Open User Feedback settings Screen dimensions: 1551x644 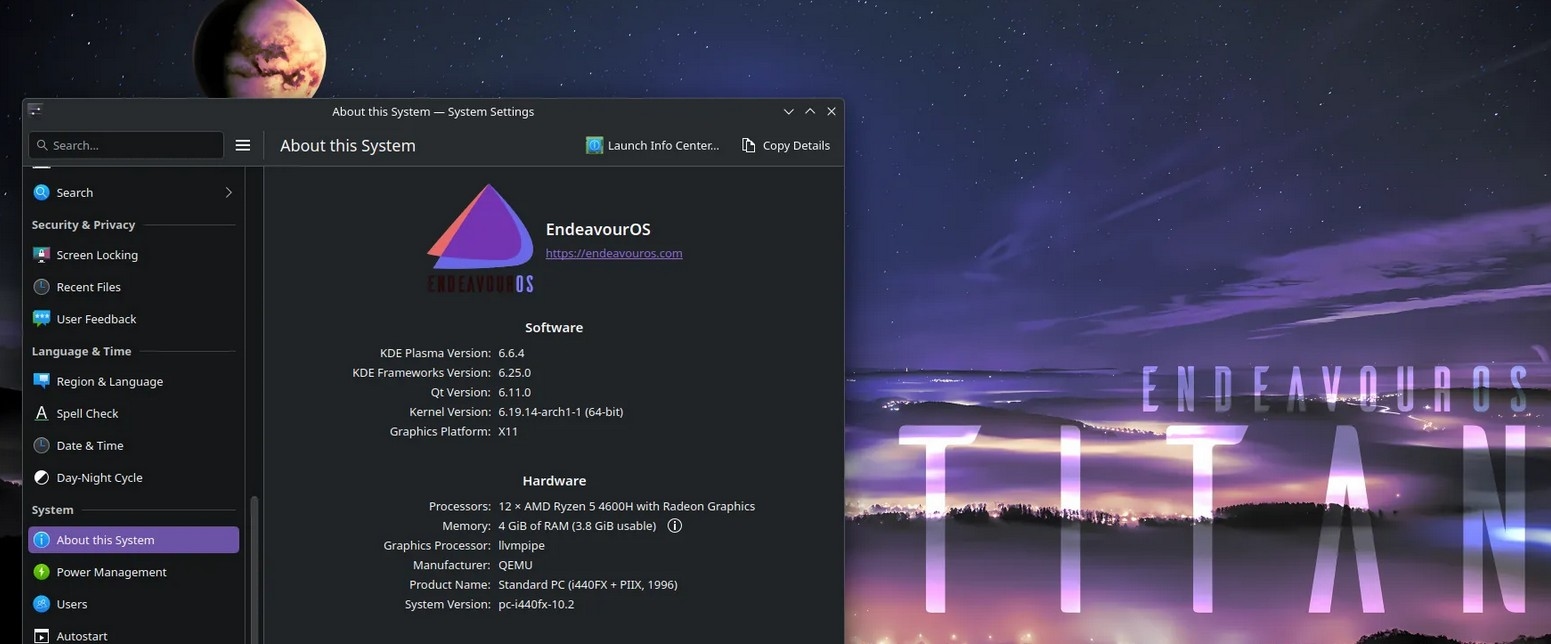pyautogui.click(x=134, y=319)
